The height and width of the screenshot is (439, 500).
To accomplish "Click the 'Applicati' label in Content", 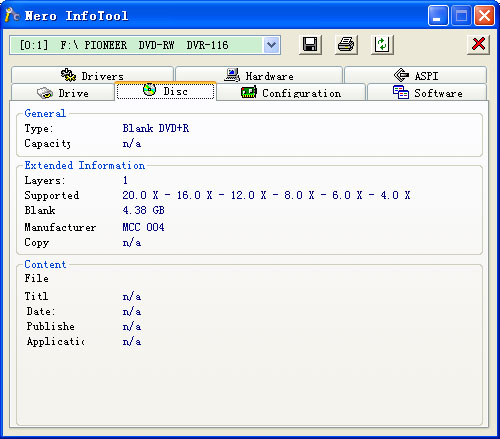I will point(55,341).
